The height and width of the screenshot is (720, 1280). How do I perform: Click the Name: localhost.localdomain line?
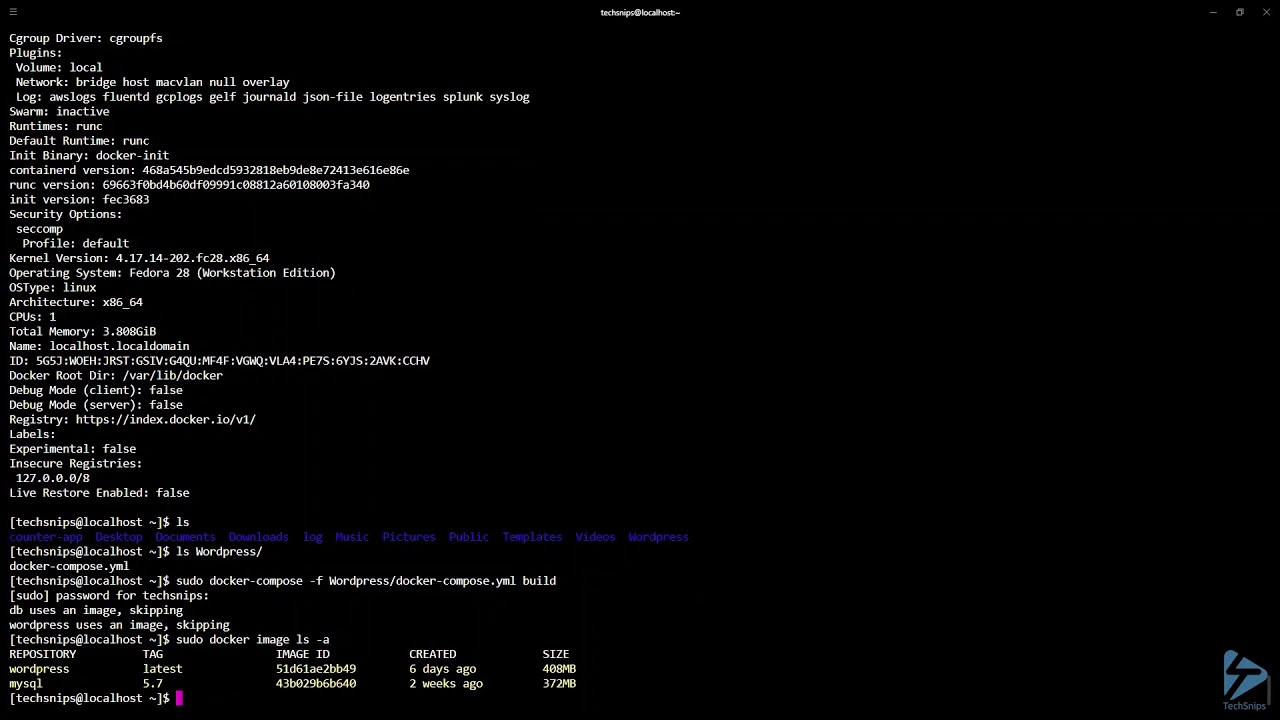99,347
